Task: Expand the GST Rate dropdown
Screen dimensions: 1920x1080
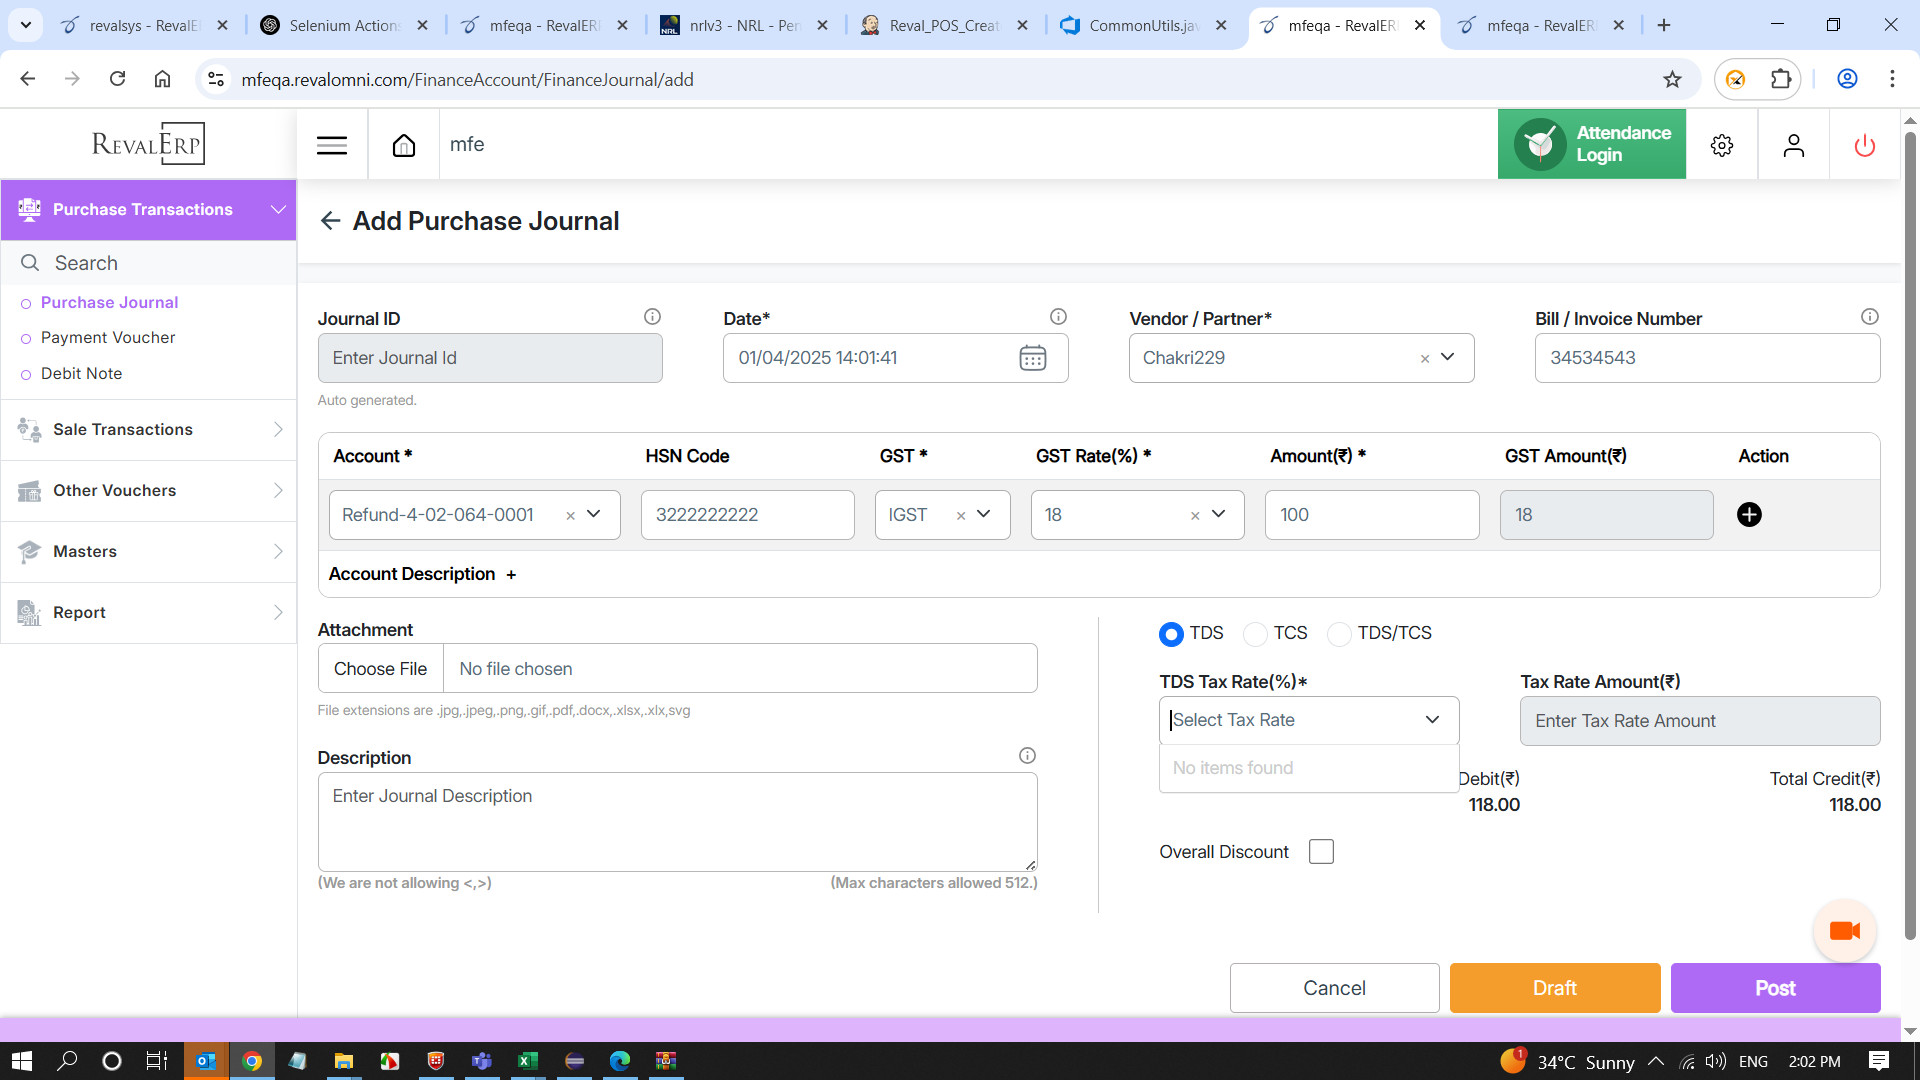Action: (x=1218, y=514)
